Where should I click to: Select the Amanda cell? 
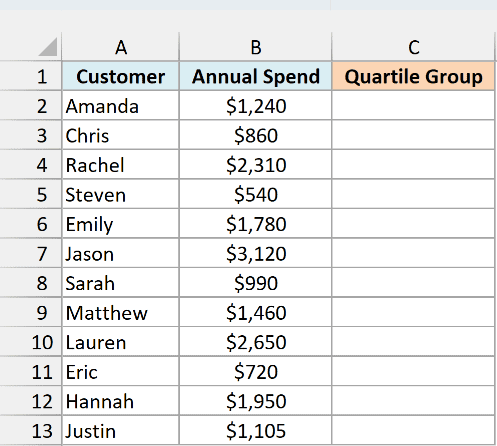click(x=120, y=105)
